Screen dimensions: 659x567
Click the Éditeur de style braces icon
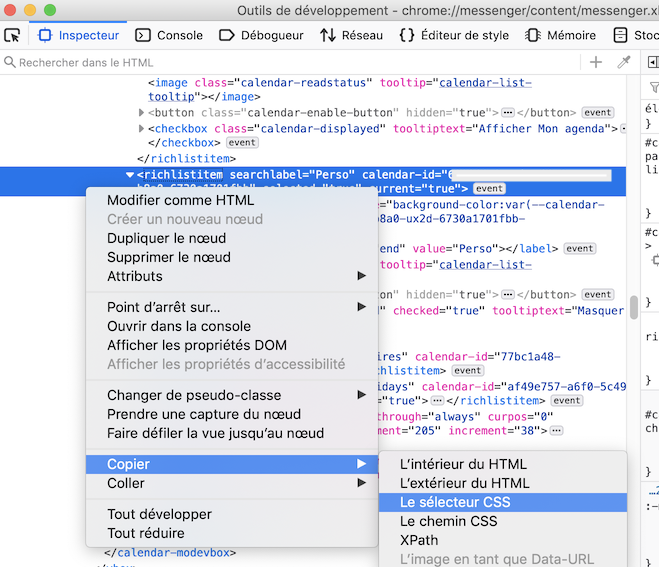point(406,35)
